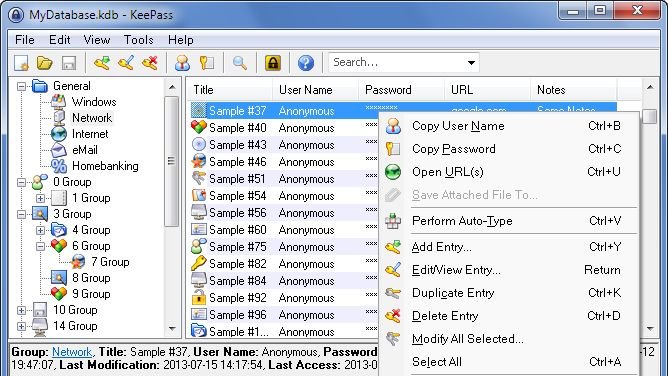Click the Find magnifier toolbar icon
The image size is (668, 376).
(x=240, y=63)
